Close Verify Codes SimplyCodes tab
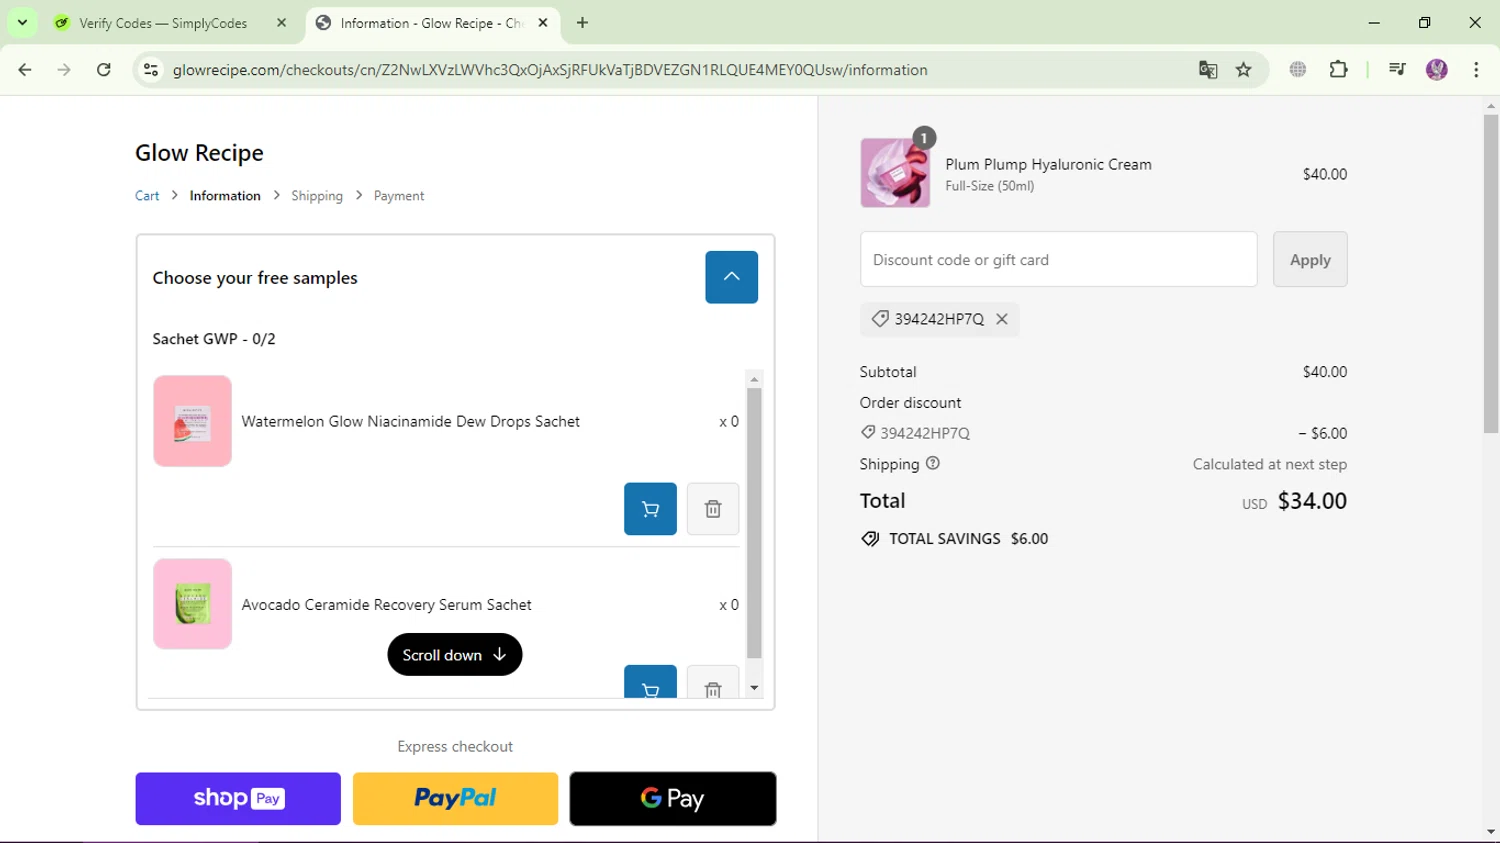Screen dimensions: 1500x843 281,23
